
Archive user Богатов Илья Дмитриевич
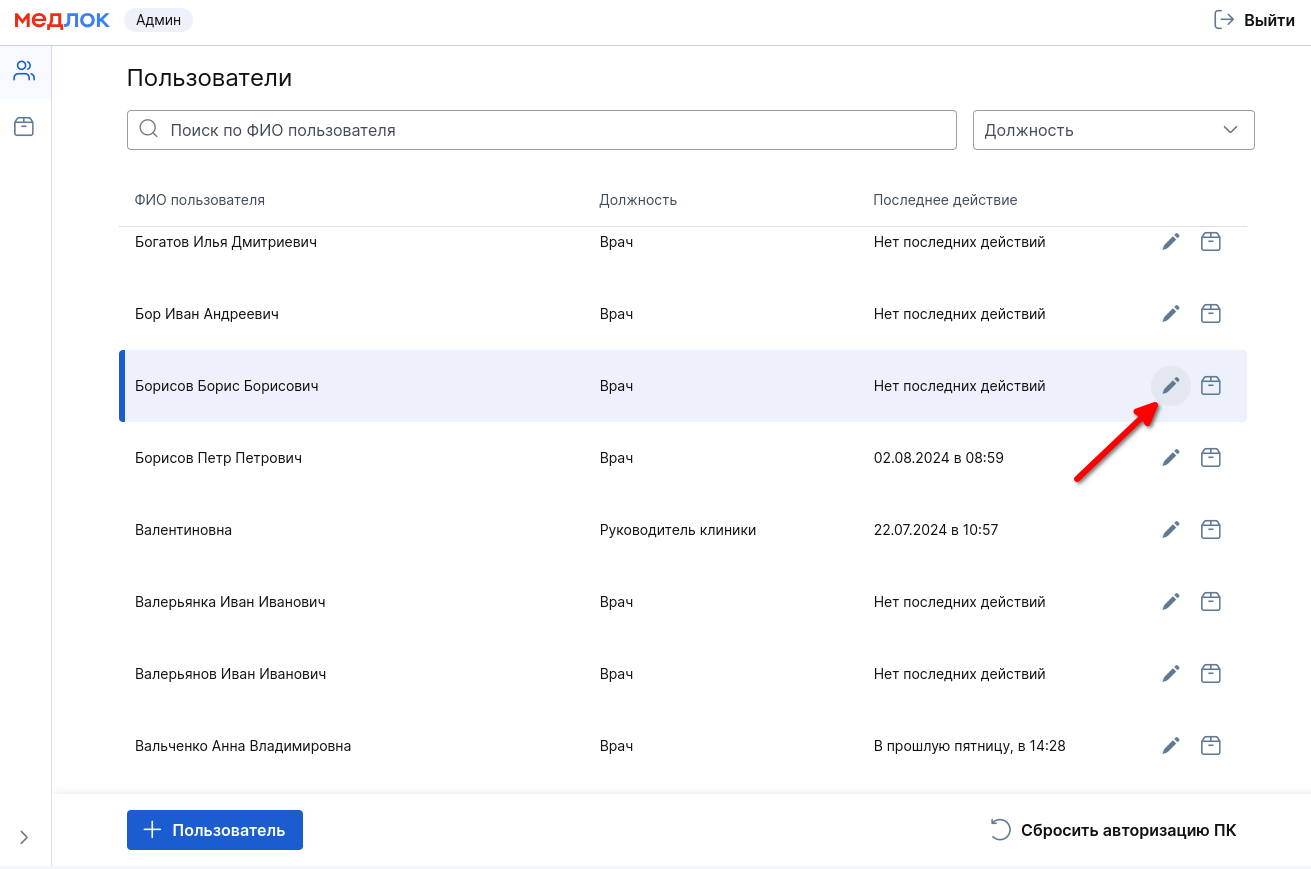(1210, 242)
